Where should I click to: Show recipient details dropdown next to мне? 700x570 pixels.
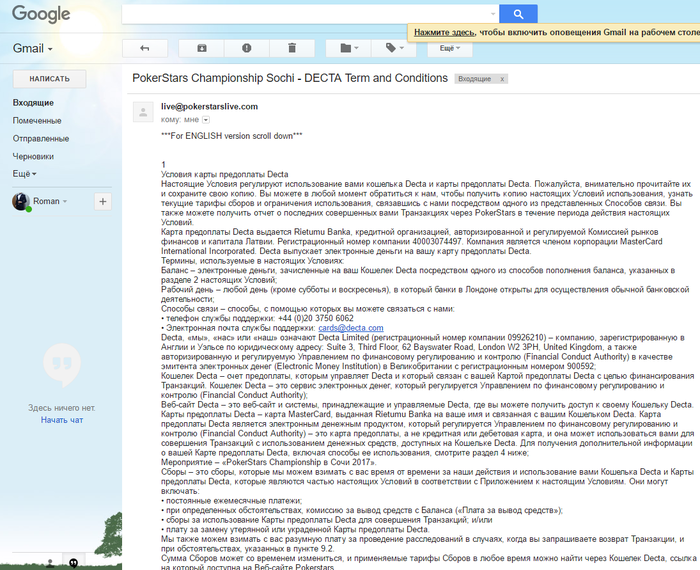point(206,120)
